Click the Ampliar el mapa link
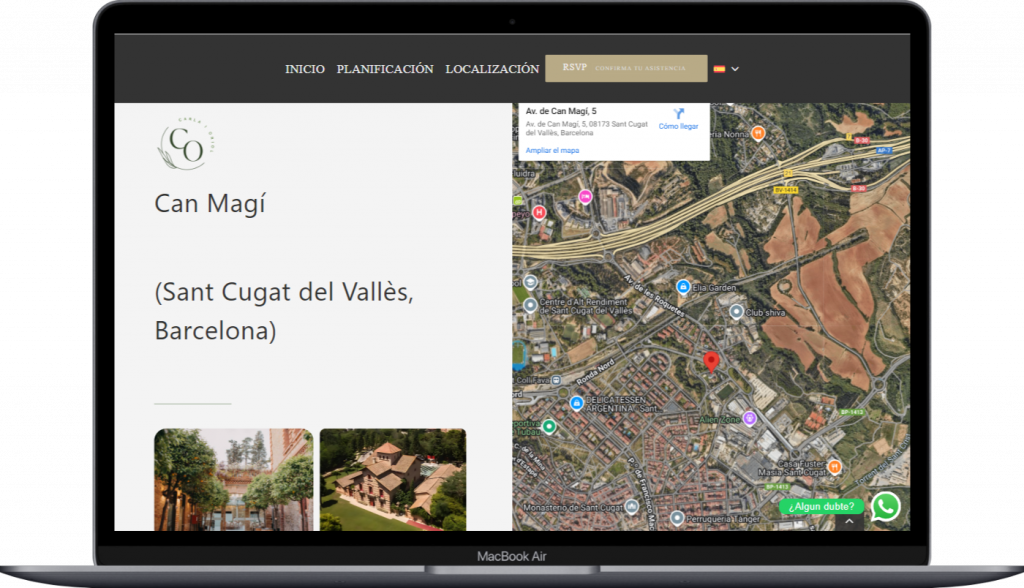 552,150
